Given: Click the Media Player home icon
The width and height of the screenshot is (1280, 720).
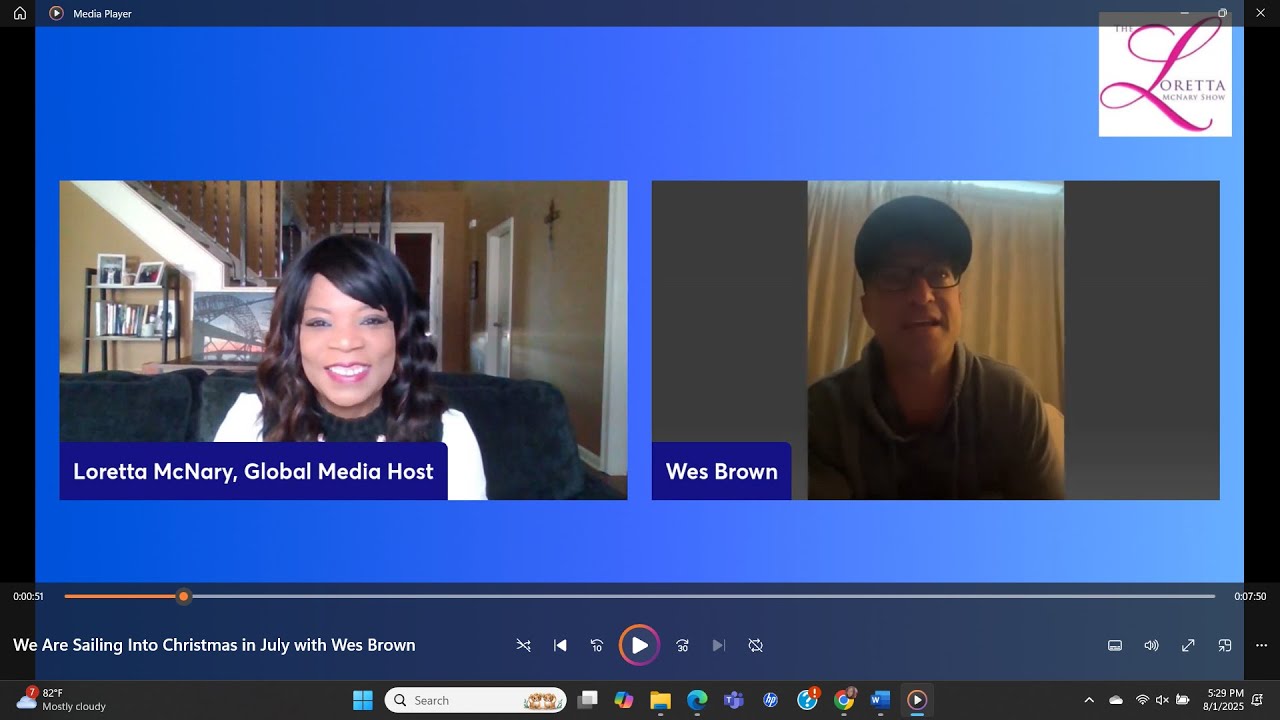Looking at the screenshot, I should click(20, 13).
